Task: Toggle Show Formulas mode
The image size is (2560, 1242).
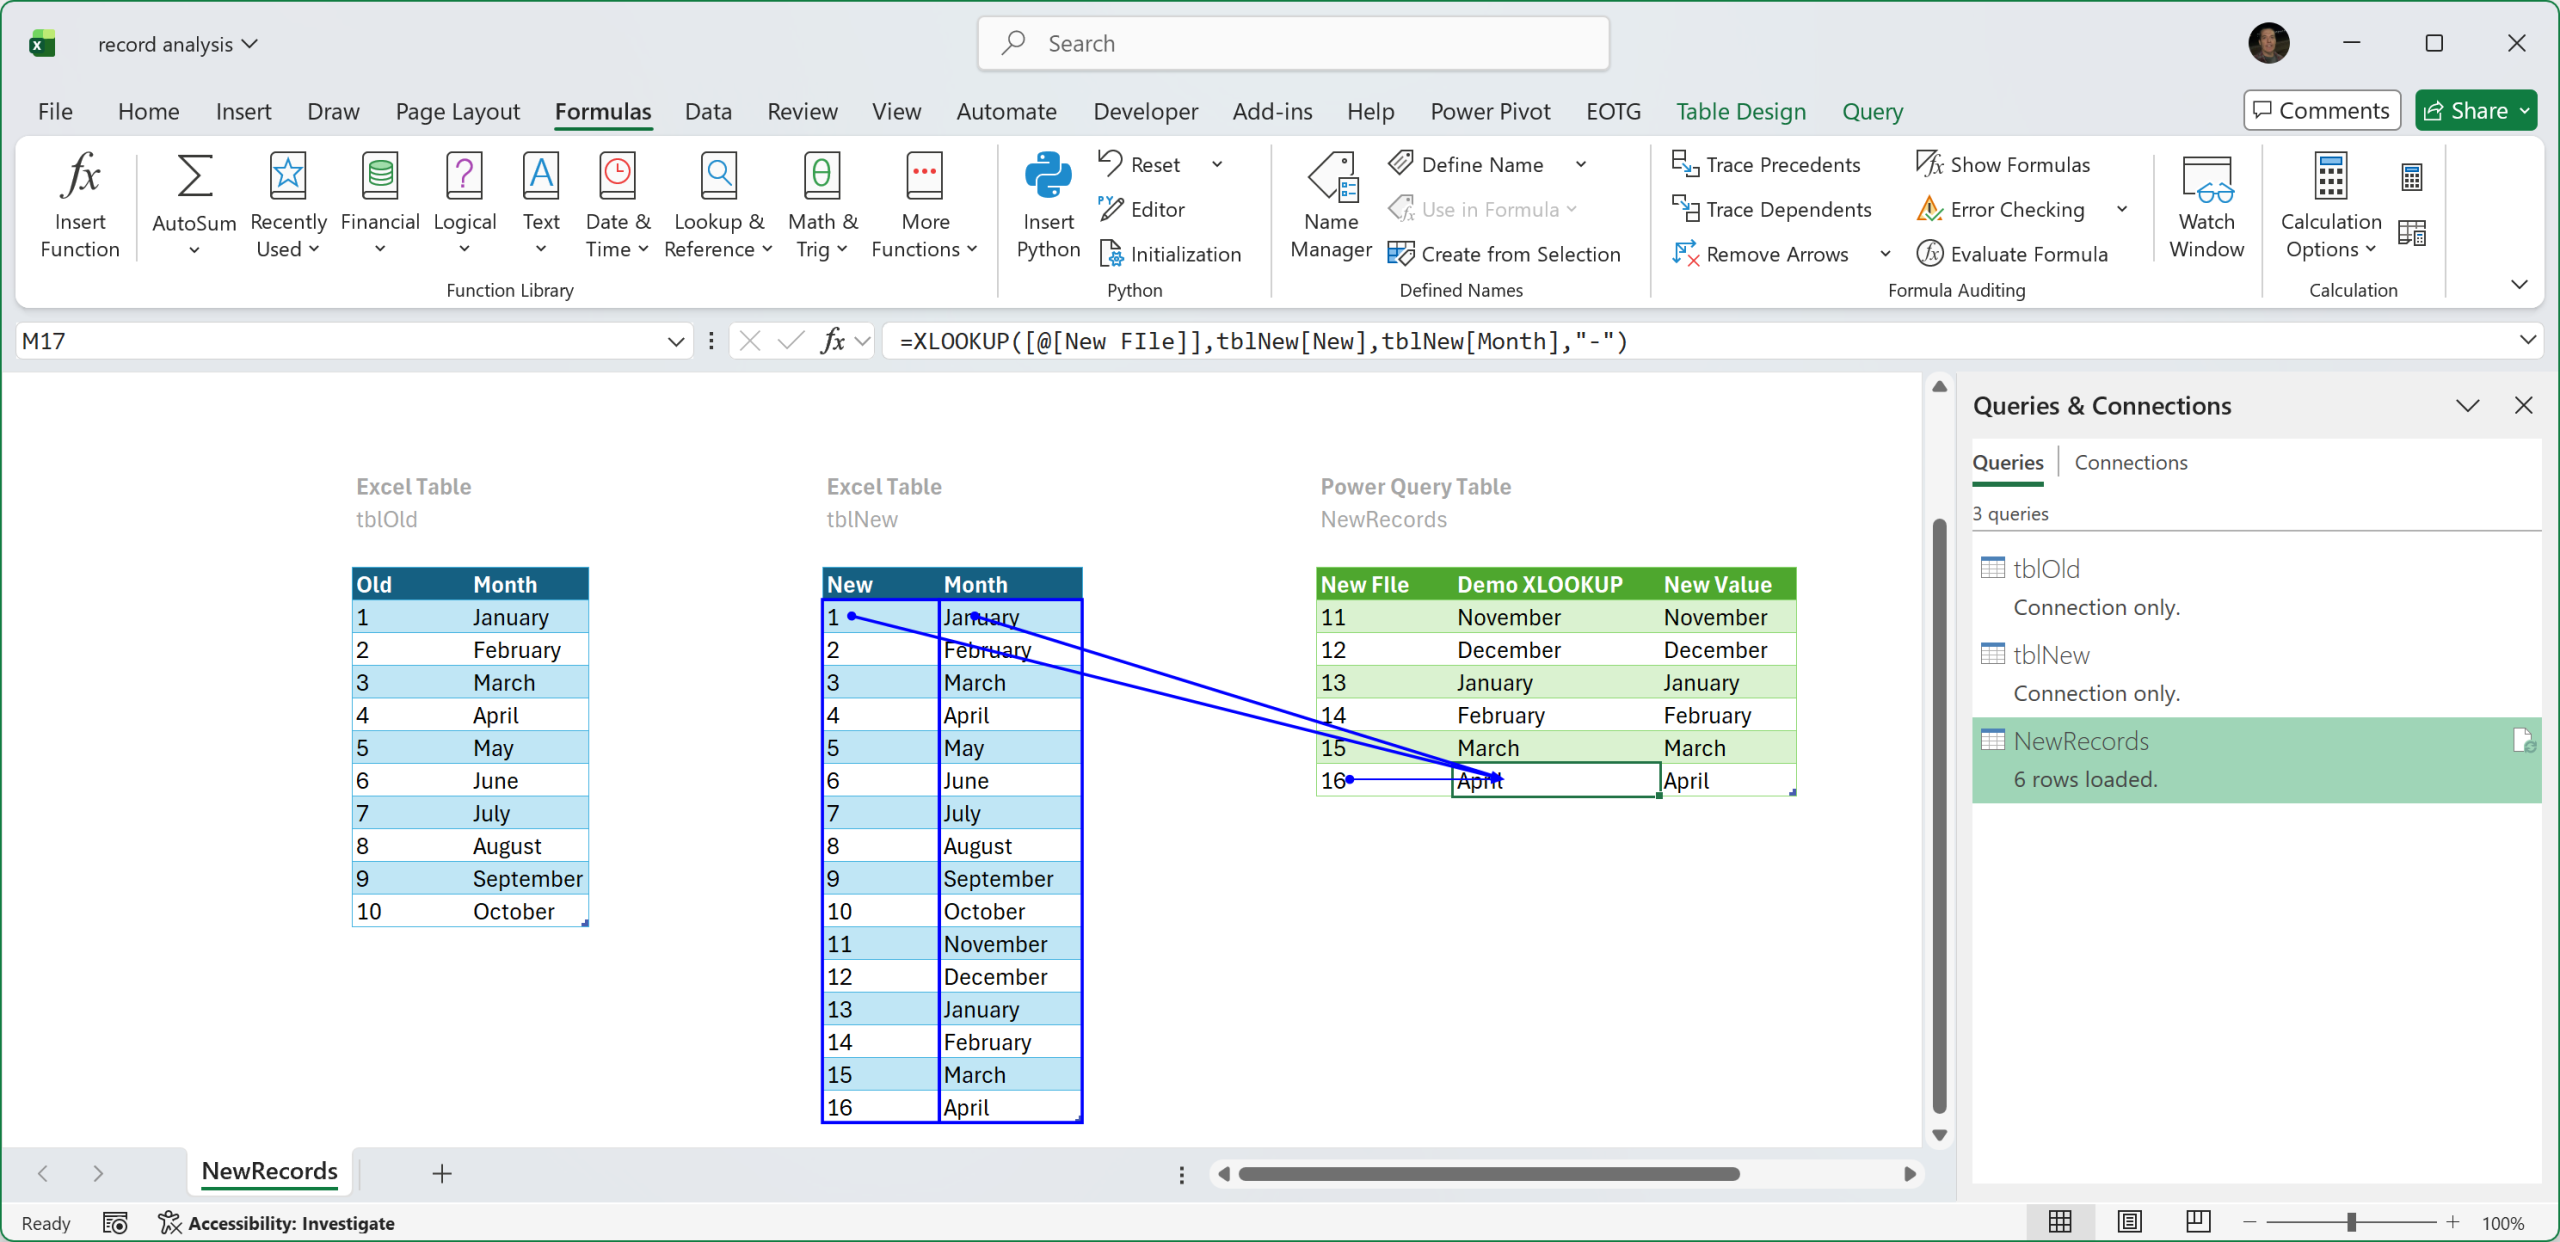Action: tap(2003, 164)
